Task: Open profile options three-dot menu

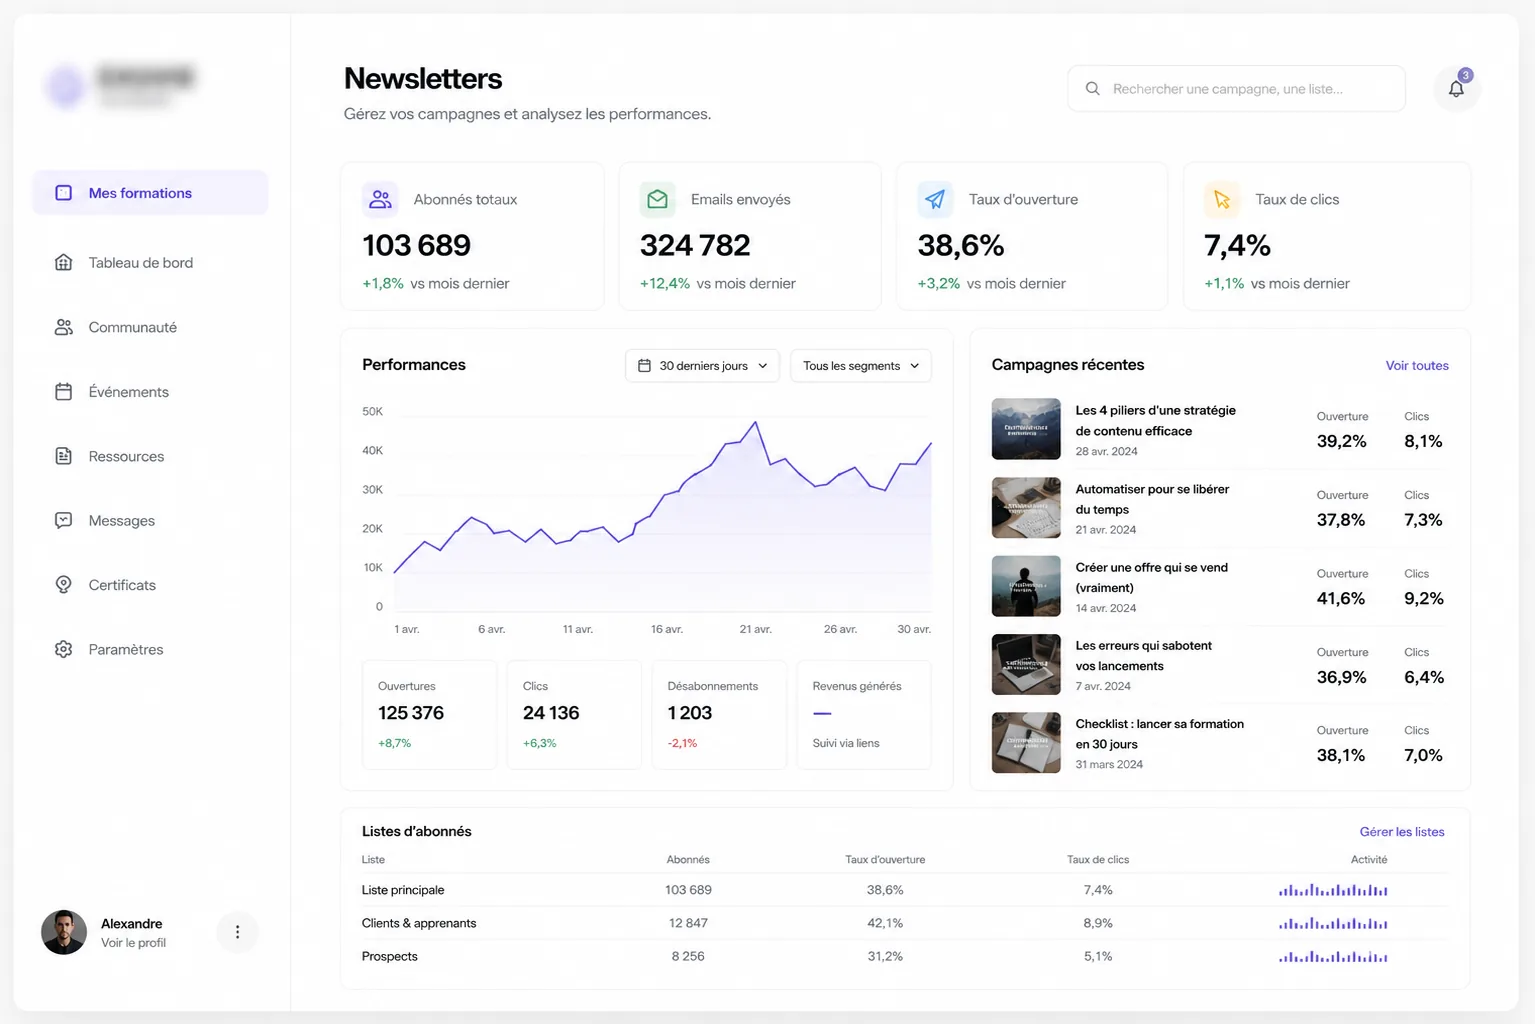Action: pos(237,932)
